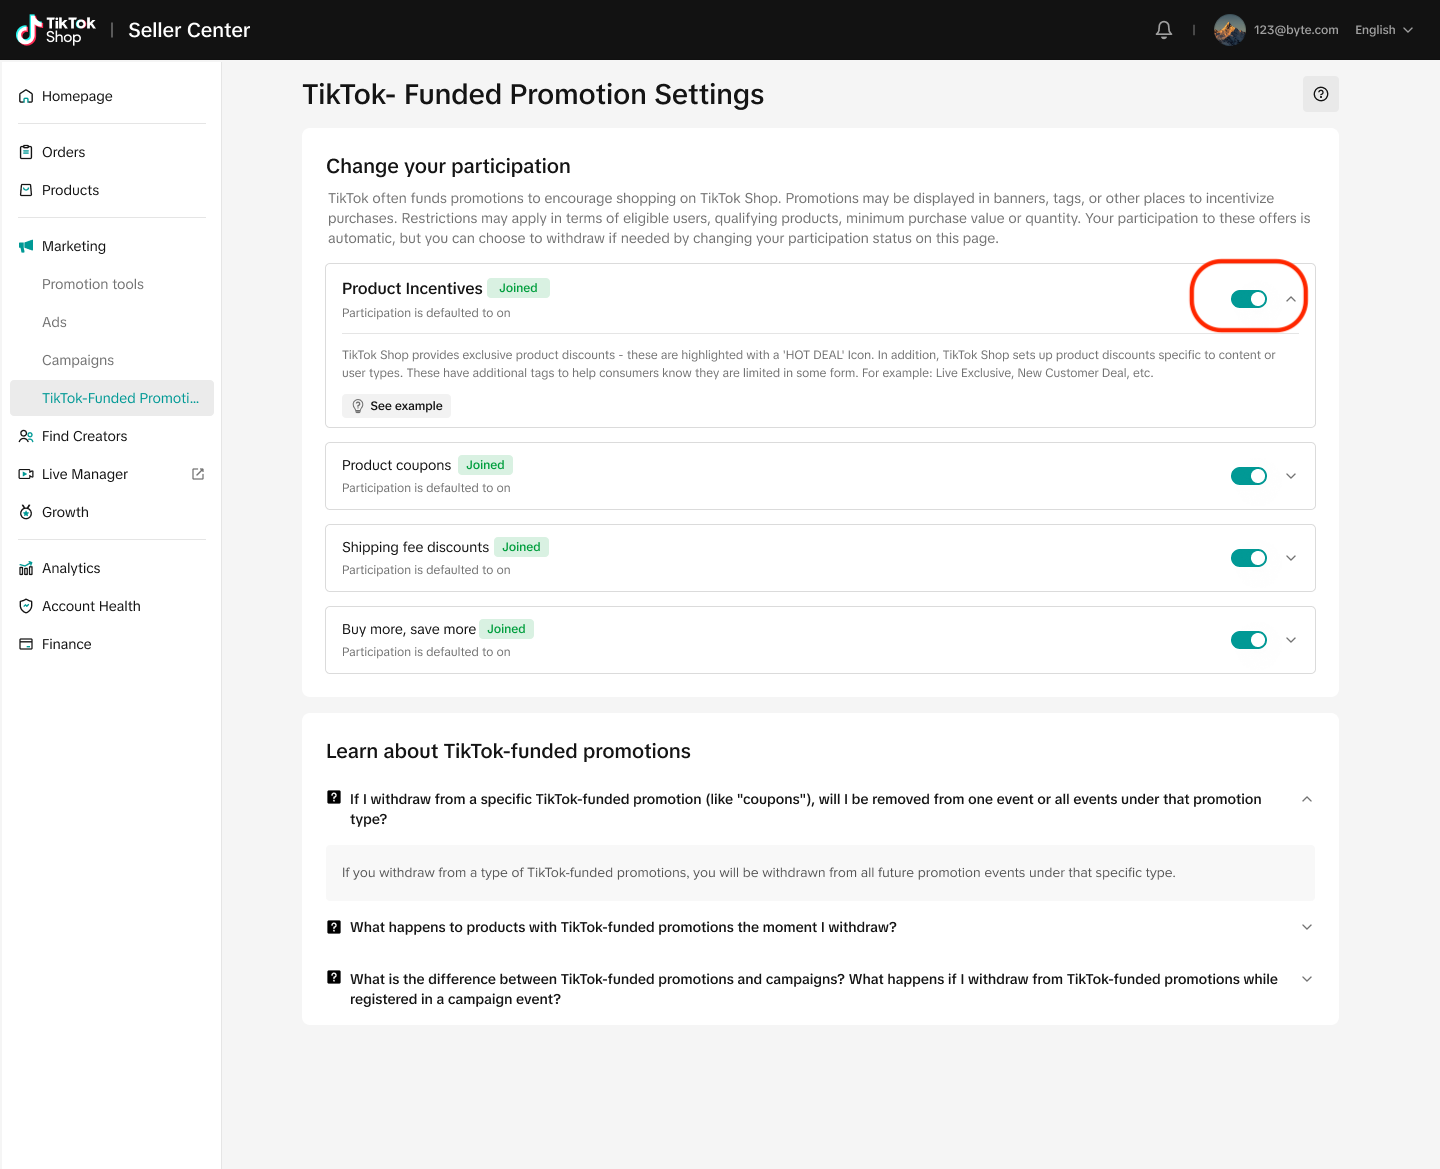Viewport: 1440px width, 1169px height.
Task: Switch off Shipping fee discounts toggle
Action: tap(1248, 558)
